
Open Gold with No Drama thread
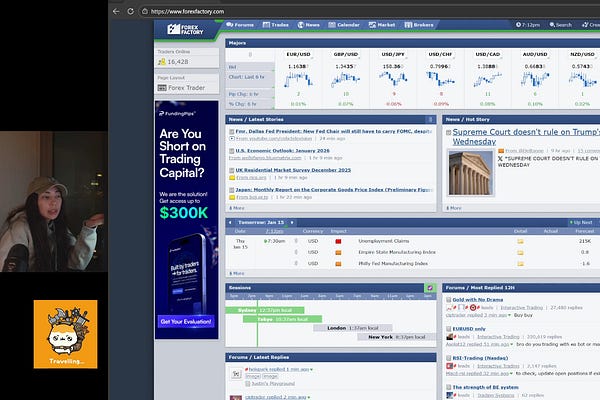pos(478,300)
